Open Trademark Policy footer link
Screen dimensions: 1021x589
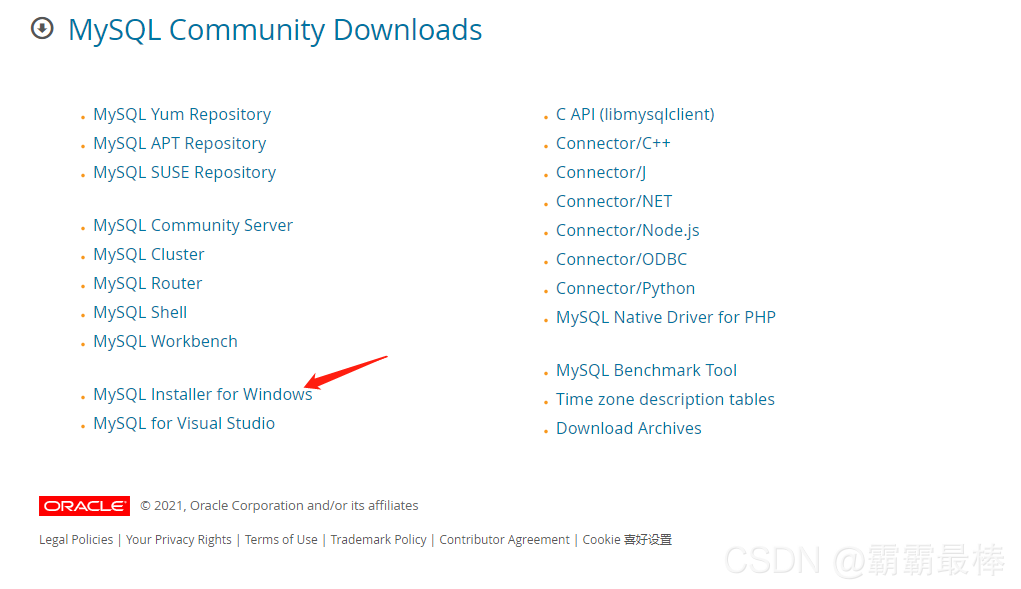point(378,540)
